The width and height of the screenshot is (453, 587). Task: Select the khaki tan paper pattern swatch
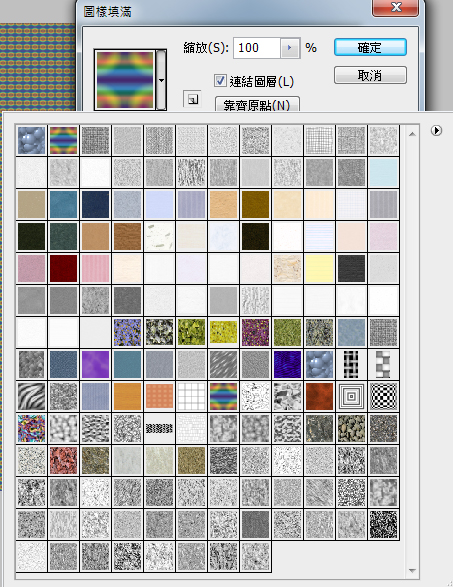pos(31,204)
